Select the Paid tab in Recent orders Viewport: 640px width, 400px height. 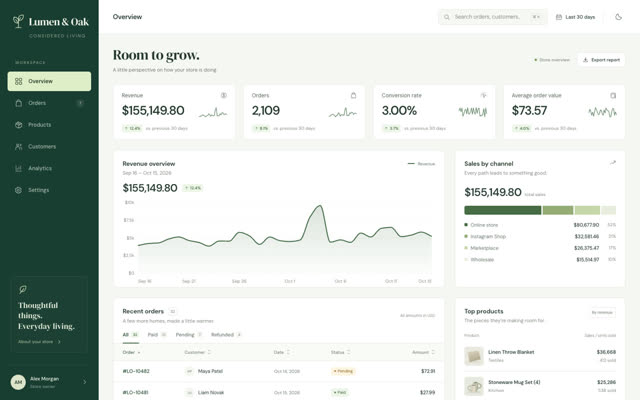(x=157, y=335)
